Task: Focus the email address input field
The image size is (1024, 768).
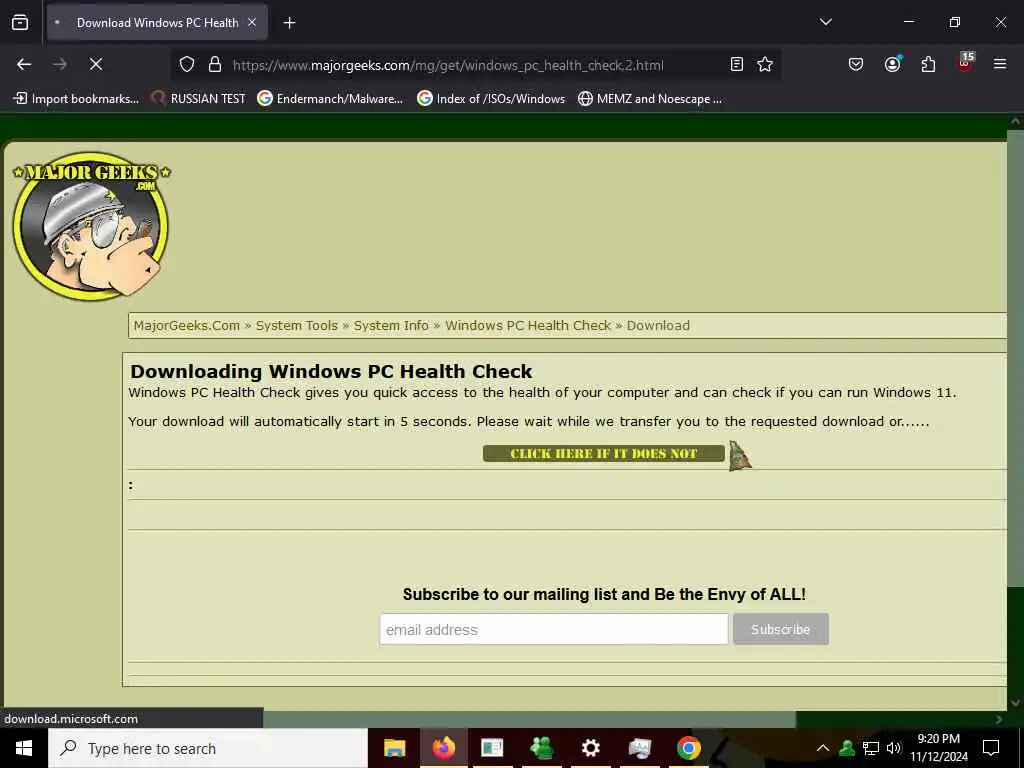Action: (554, 629)
